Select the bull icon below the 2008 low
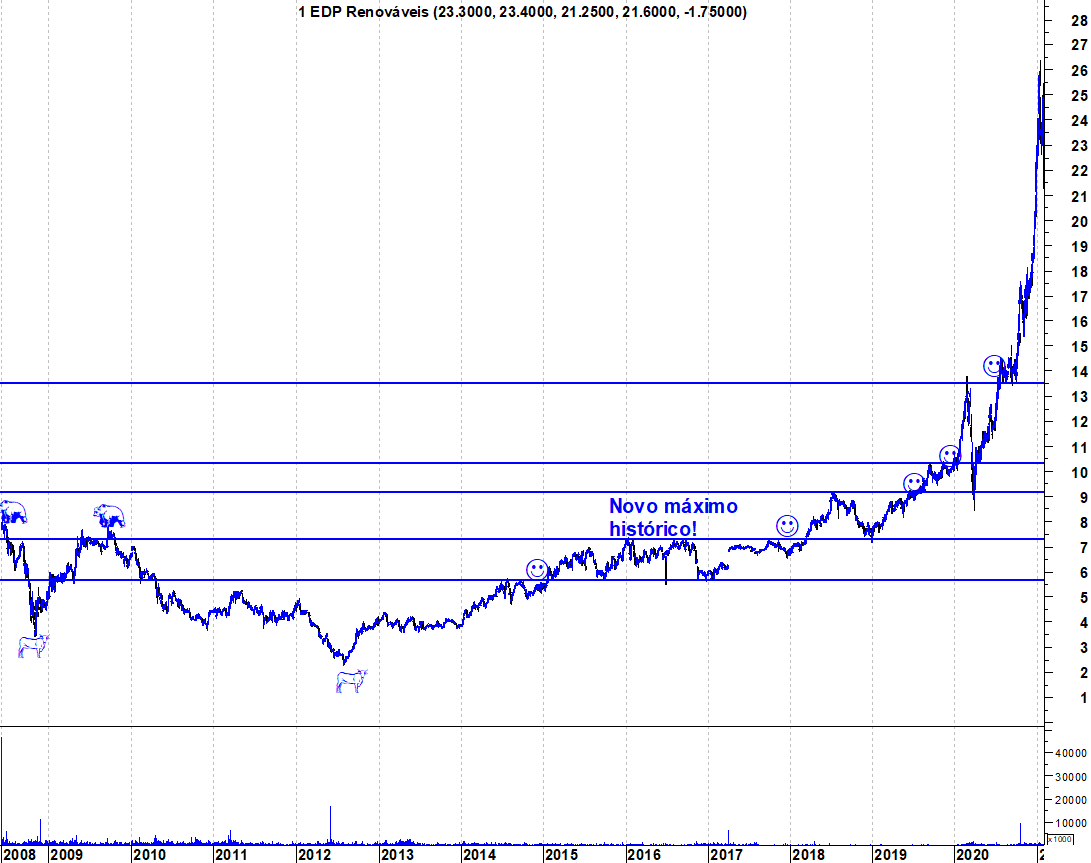This screenshot has height=863, width=1091. click(33, 646)
